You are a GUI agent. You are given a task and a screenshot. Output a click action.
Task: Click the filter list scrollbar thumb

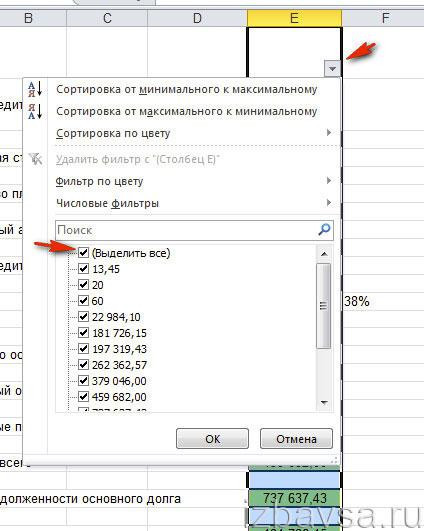click(x=324, y=306)
